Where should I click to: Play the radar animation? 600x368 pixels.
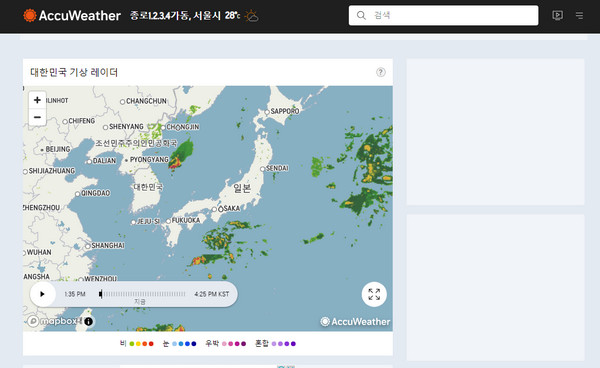tap(42, 294)
